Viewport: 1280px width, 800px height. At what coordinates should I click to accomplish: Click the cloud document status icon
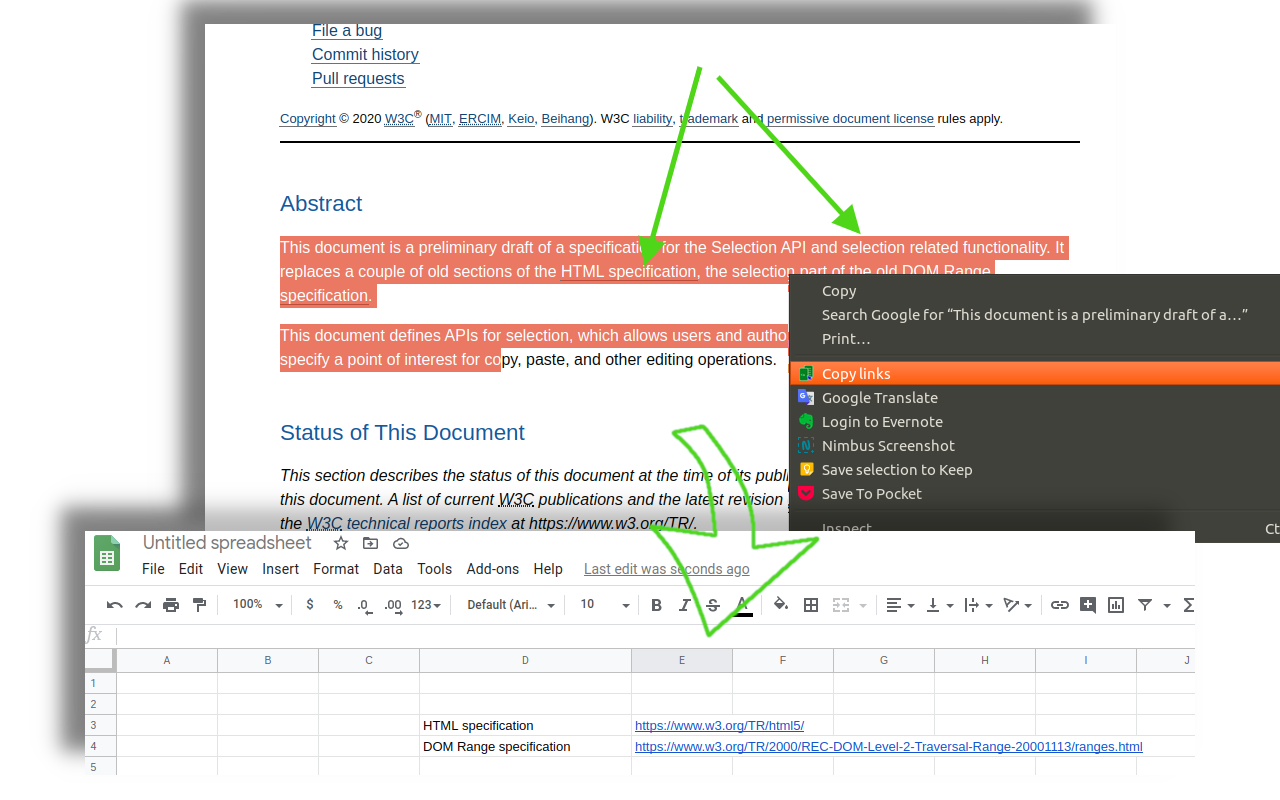401,543
